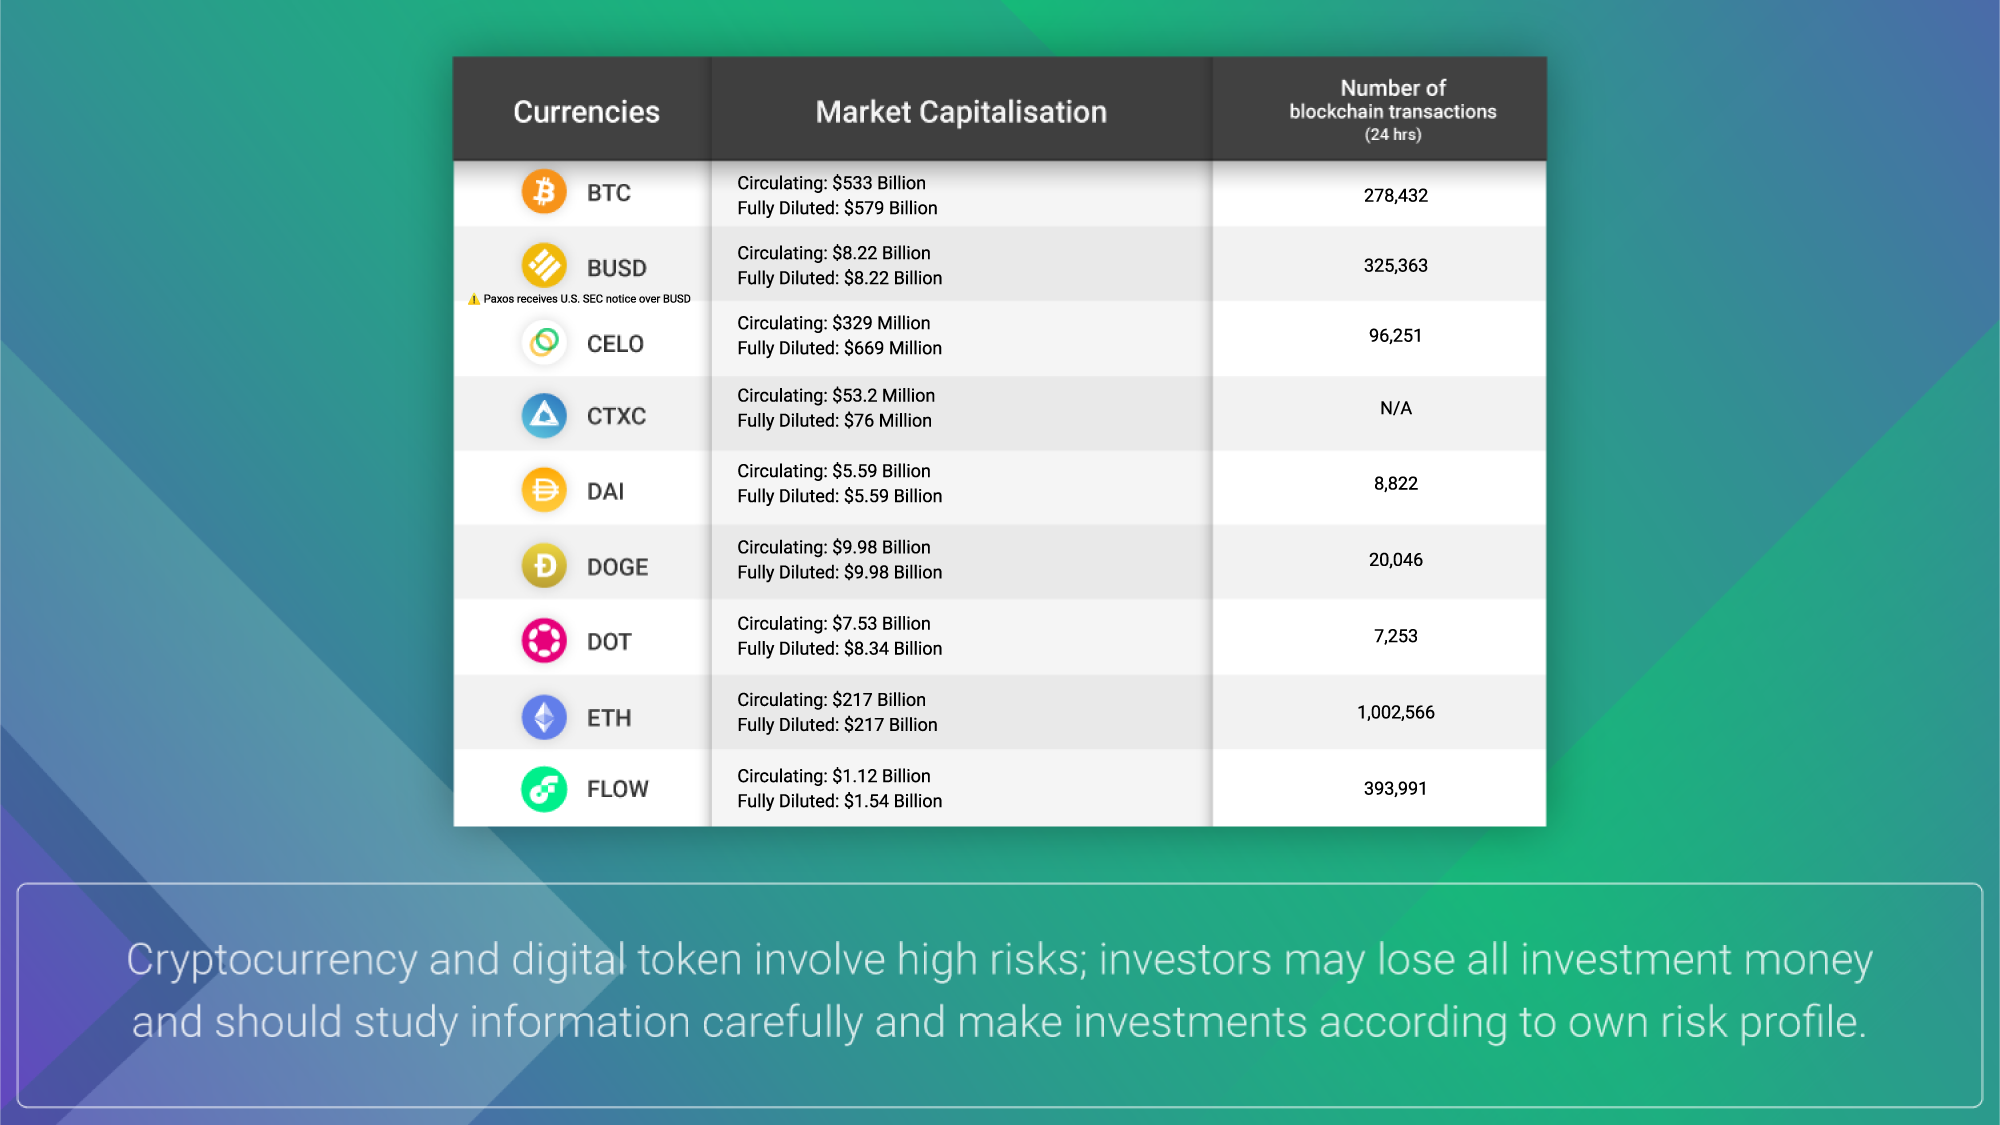Click the FLOW transactions figure 393,991
2000x1125 pixels.
point(1394,787)
